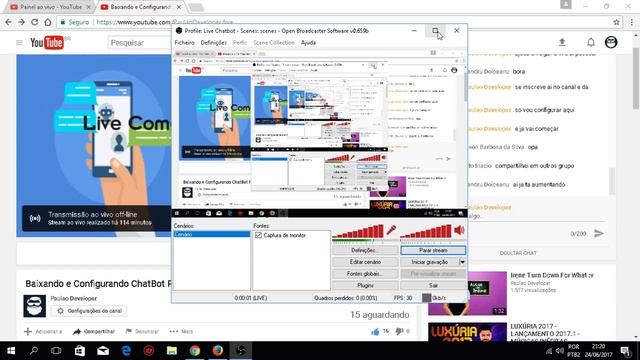Image resolution: width=640 pixels, height=360 pixels.
Task: Switch to Painel ao vivo Chrome tab
Action: tap(51, 7)
